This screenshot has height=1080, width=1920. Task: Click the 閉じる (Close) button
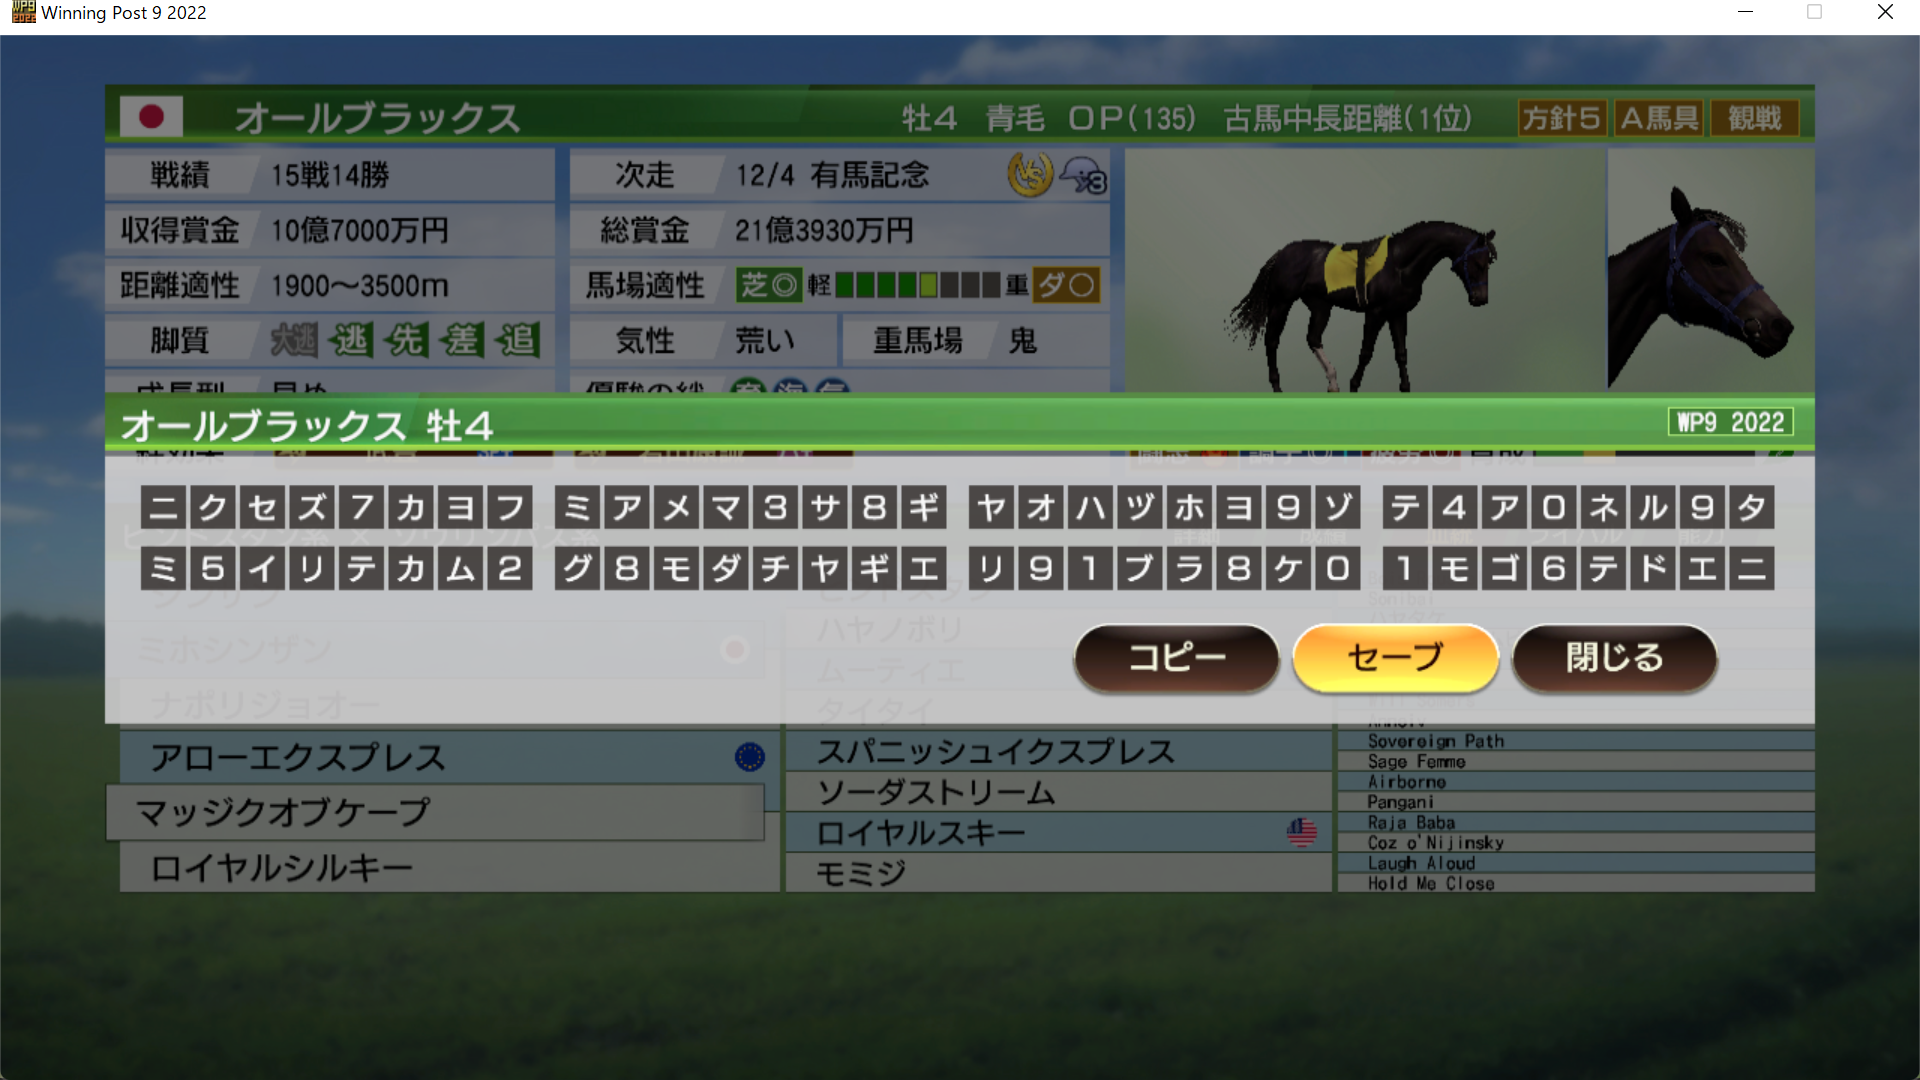[x=1615, y=657]
